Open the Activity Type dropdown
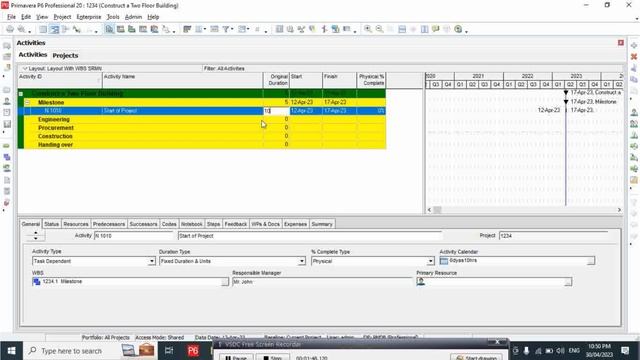Screen dimensions: 640x360 pyautogui.click(x=151, y=261)
